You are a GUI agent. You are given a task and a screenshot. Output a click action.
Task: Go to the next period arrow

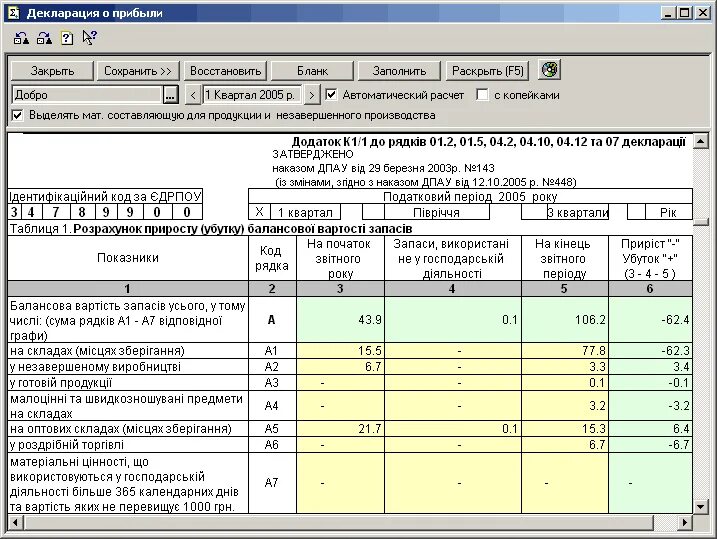[311, 95]
